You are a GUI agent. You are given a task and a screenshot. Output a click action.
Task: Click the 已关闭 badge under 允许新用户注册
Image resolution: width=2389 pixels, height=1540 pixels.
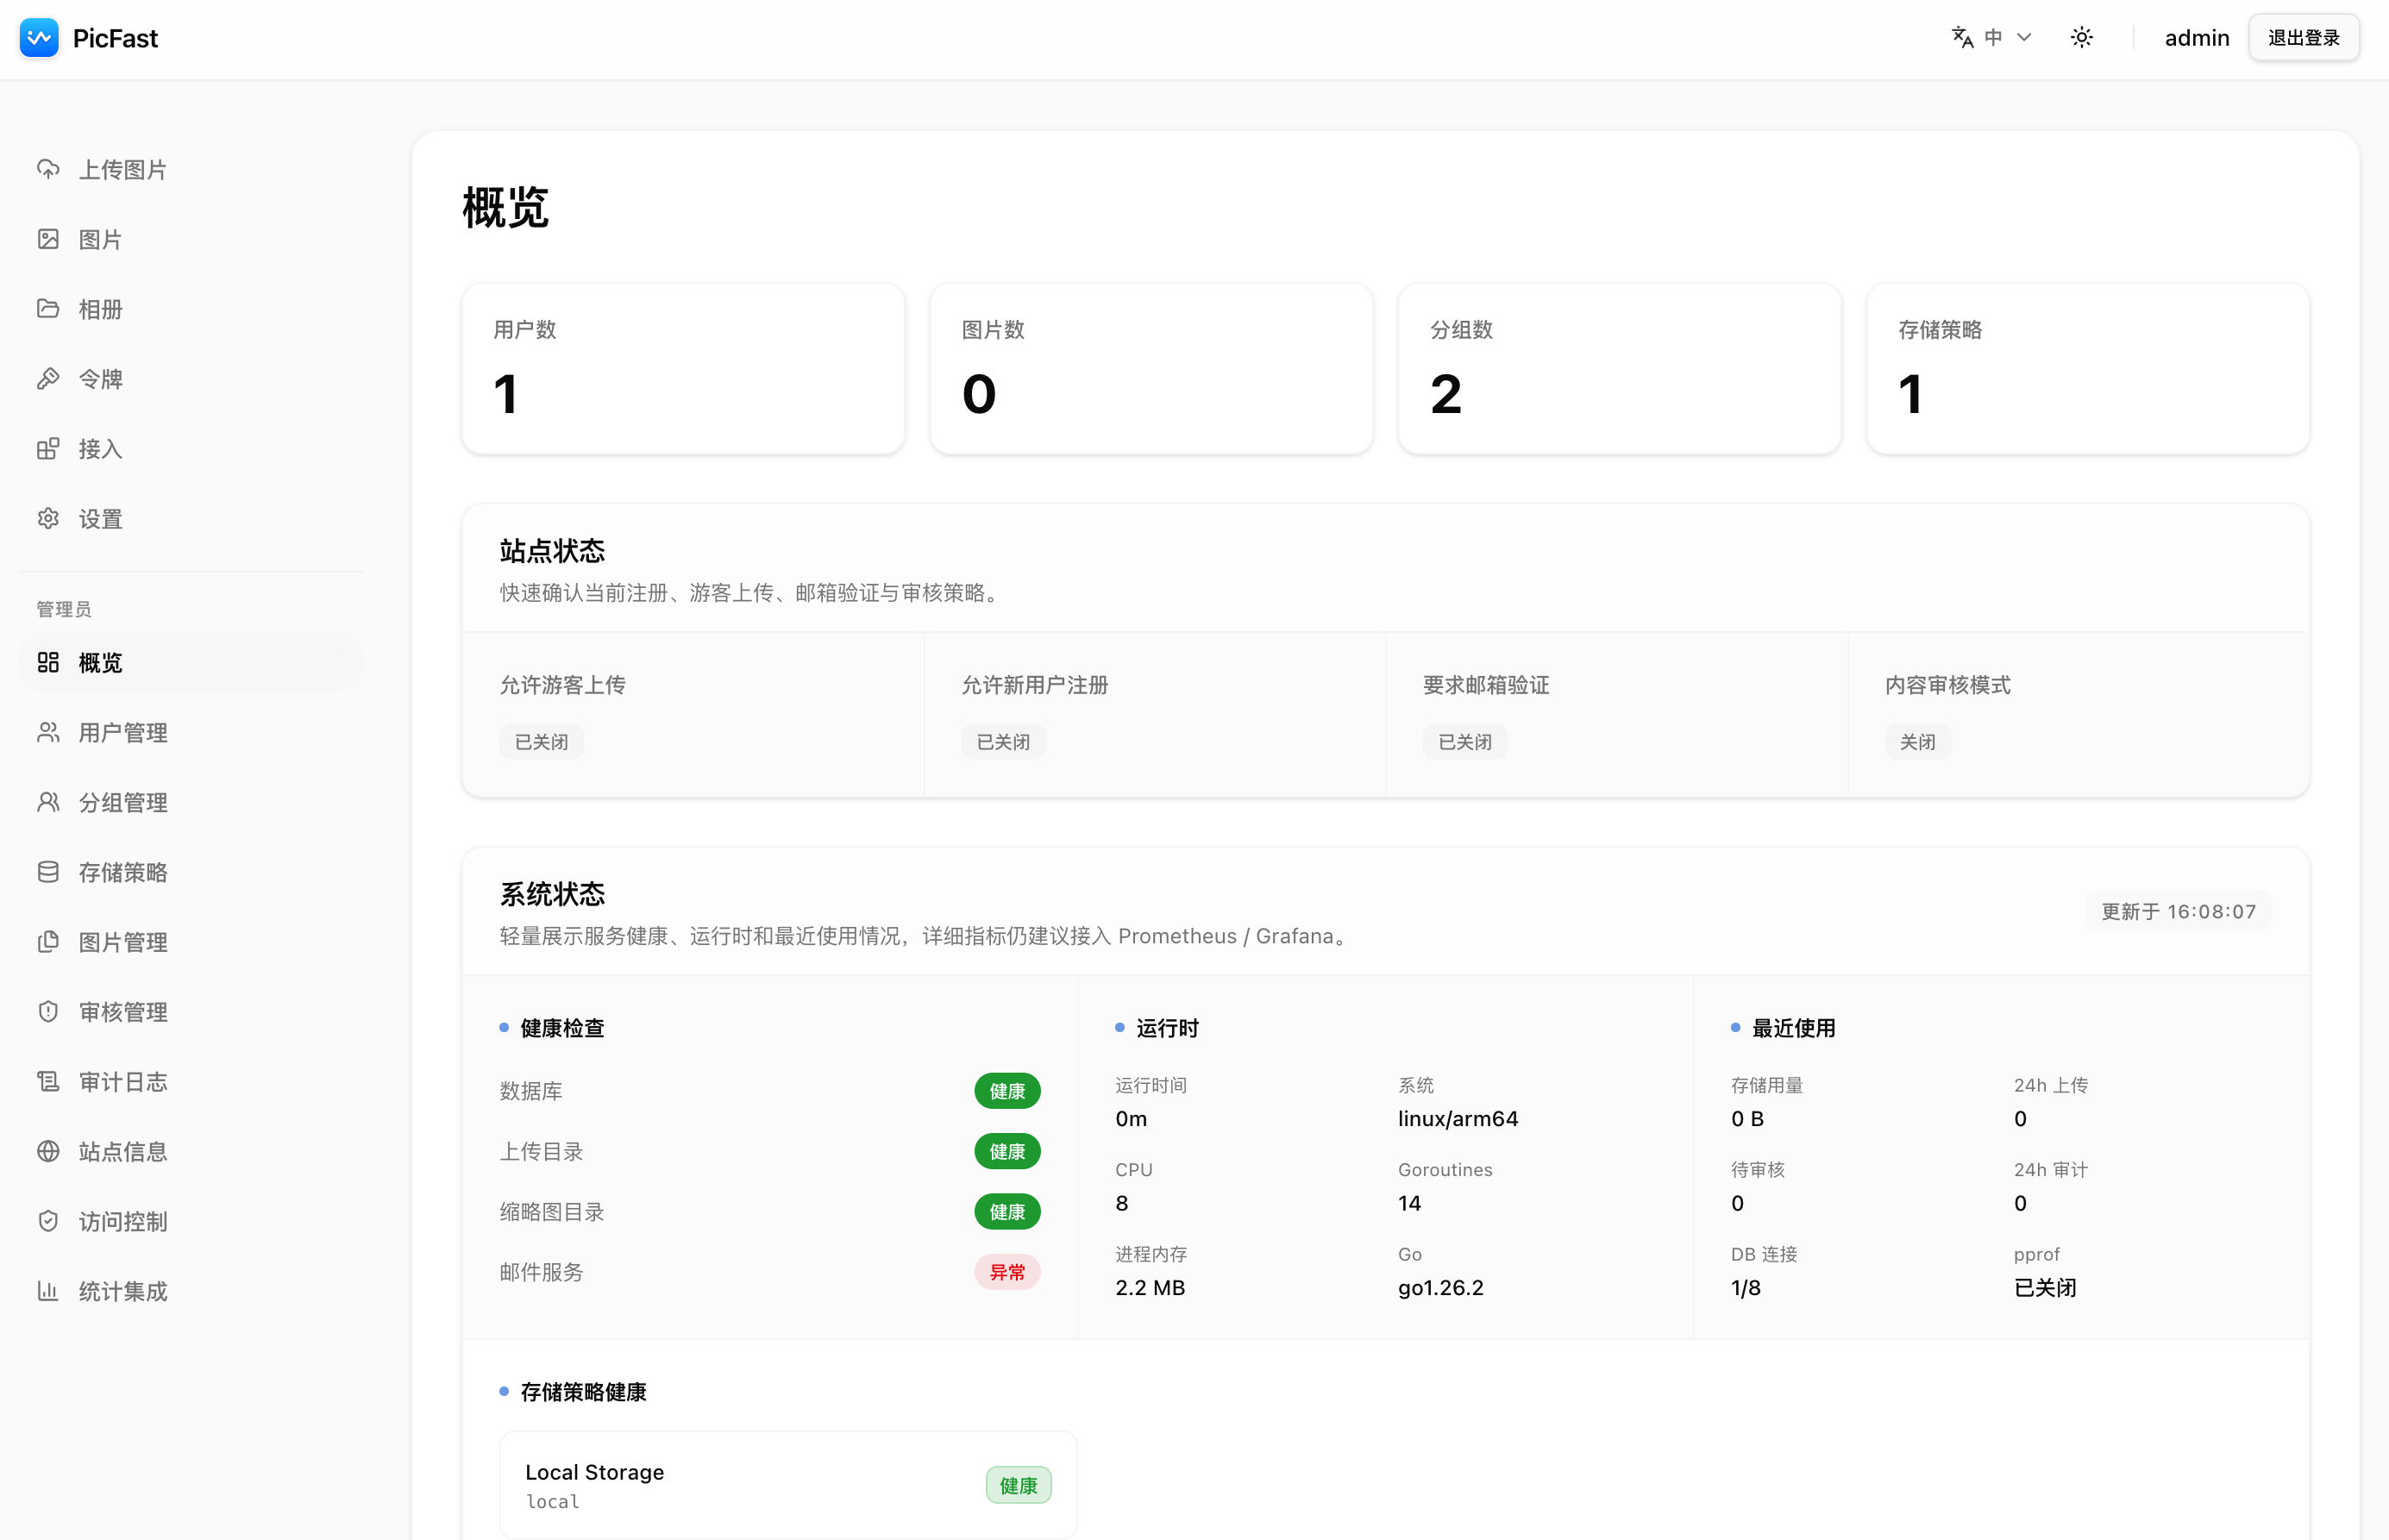[1003, 742]
